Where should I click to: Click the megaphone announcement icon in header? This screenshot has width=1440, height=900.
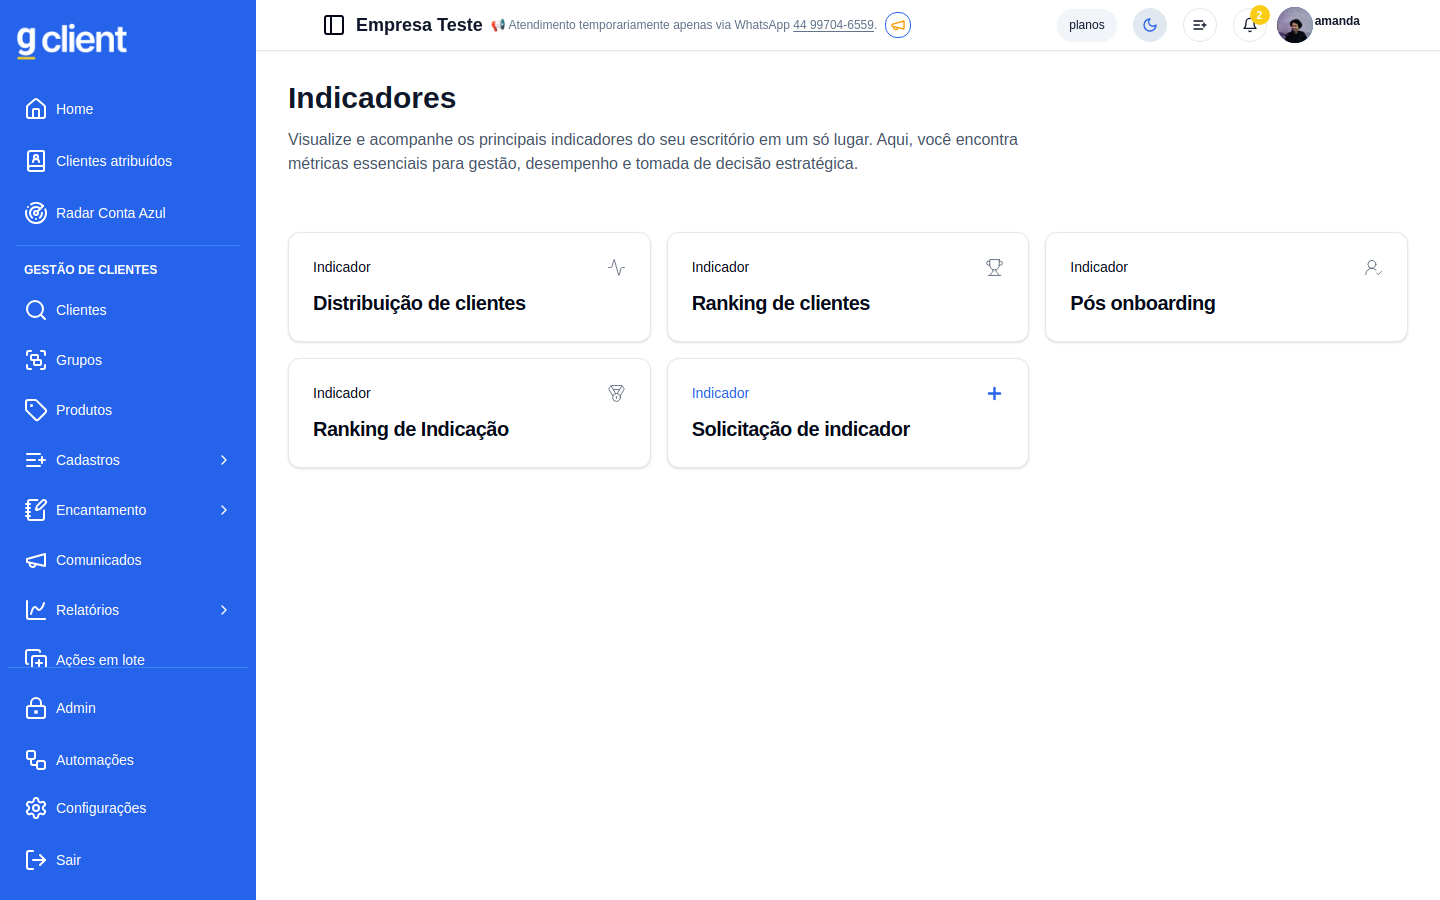(x=898, y=25)
